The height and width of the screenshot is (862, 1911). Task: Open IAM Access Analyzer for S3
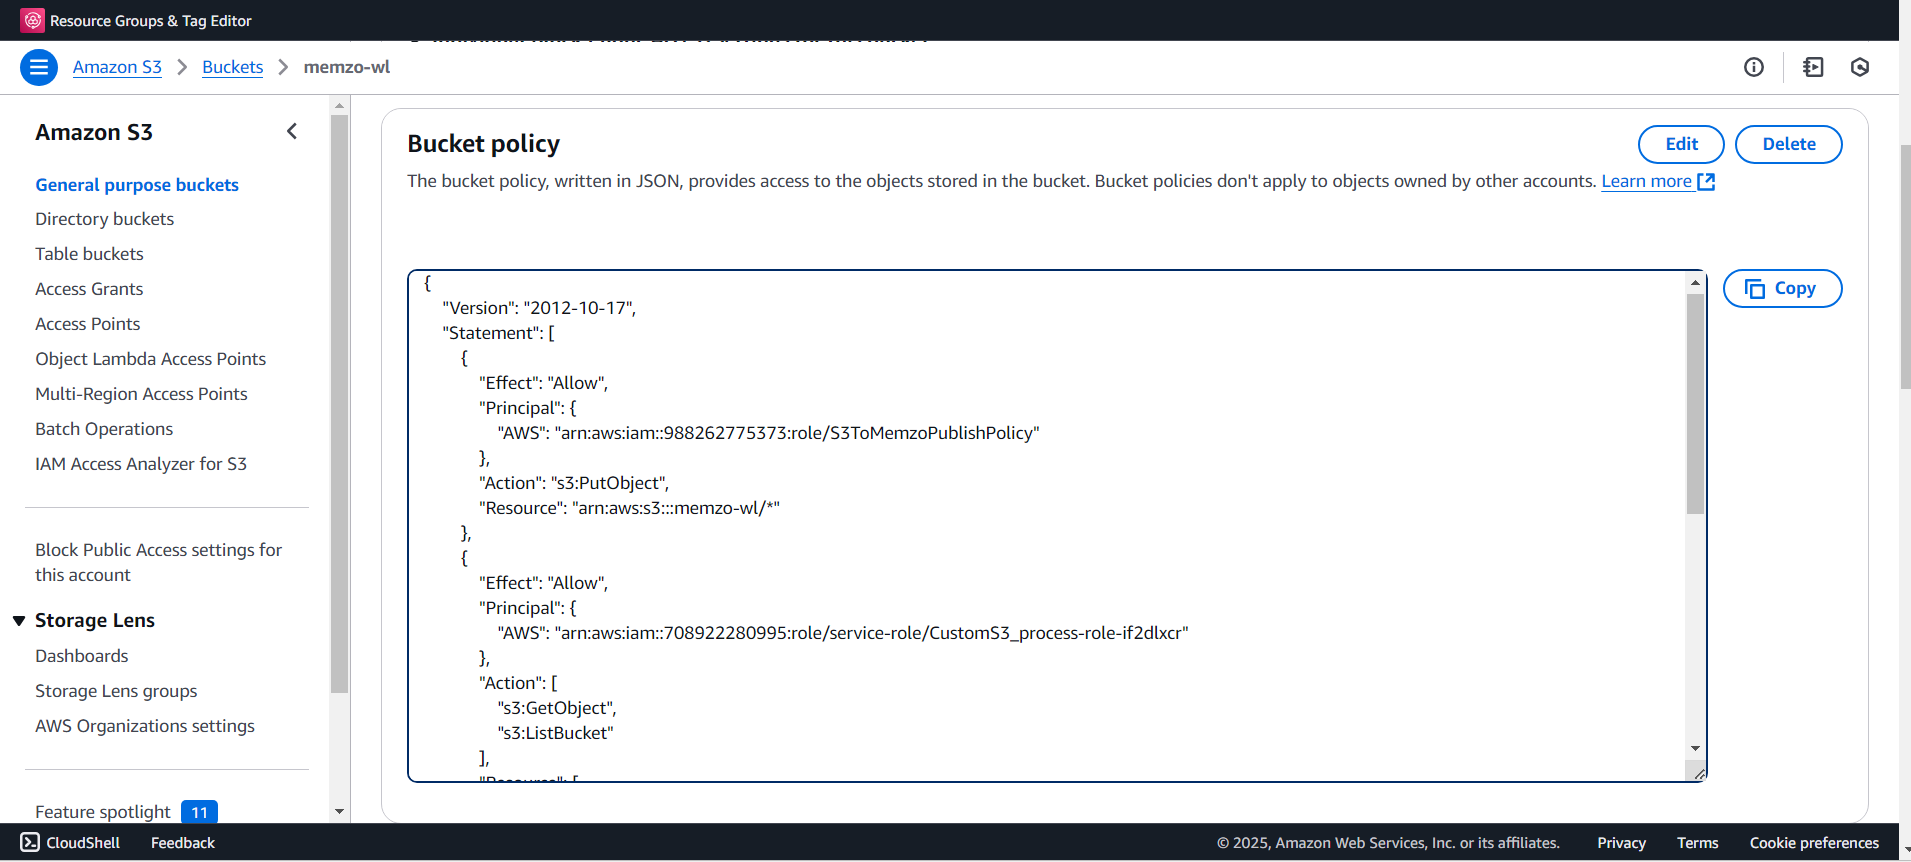coord(141,464)
